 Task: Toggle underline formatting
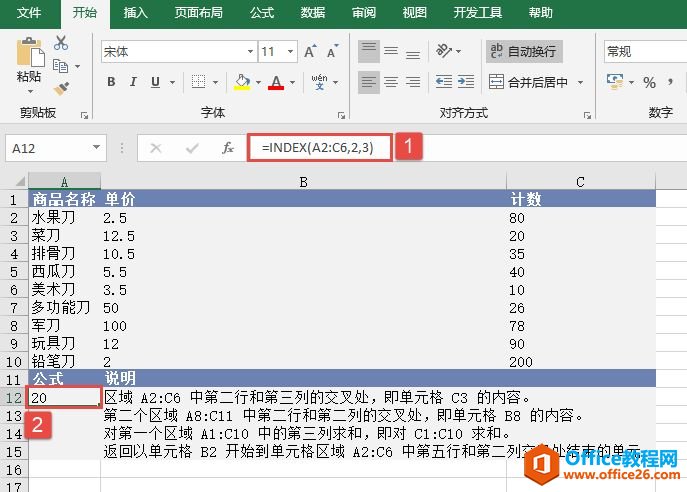click(155, 81)
